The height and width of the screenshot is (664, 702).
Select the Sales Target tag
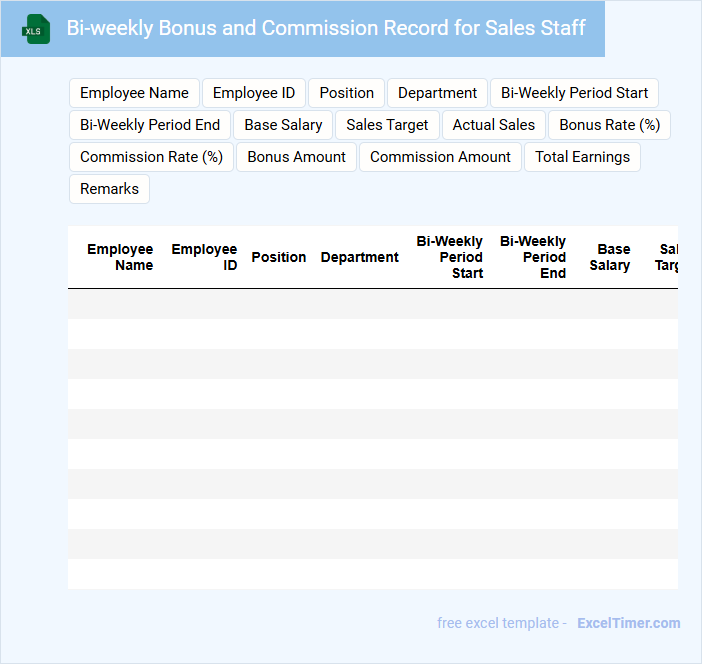tap(387, 125)
